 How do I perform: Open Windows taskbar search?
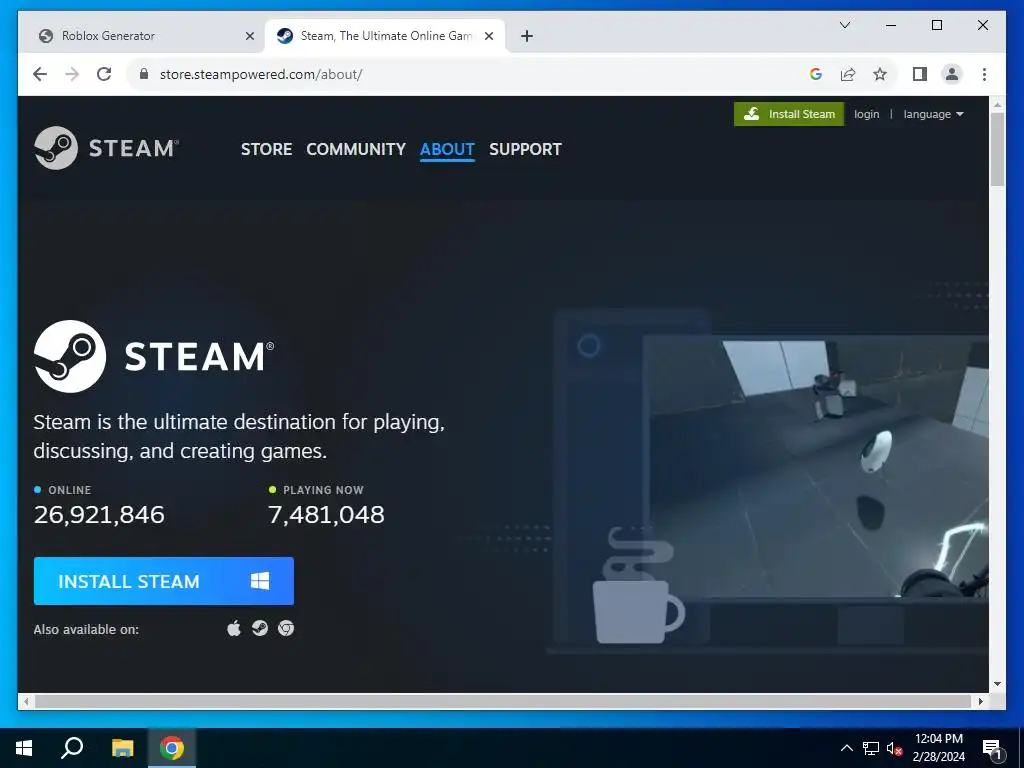pos(72,748)
